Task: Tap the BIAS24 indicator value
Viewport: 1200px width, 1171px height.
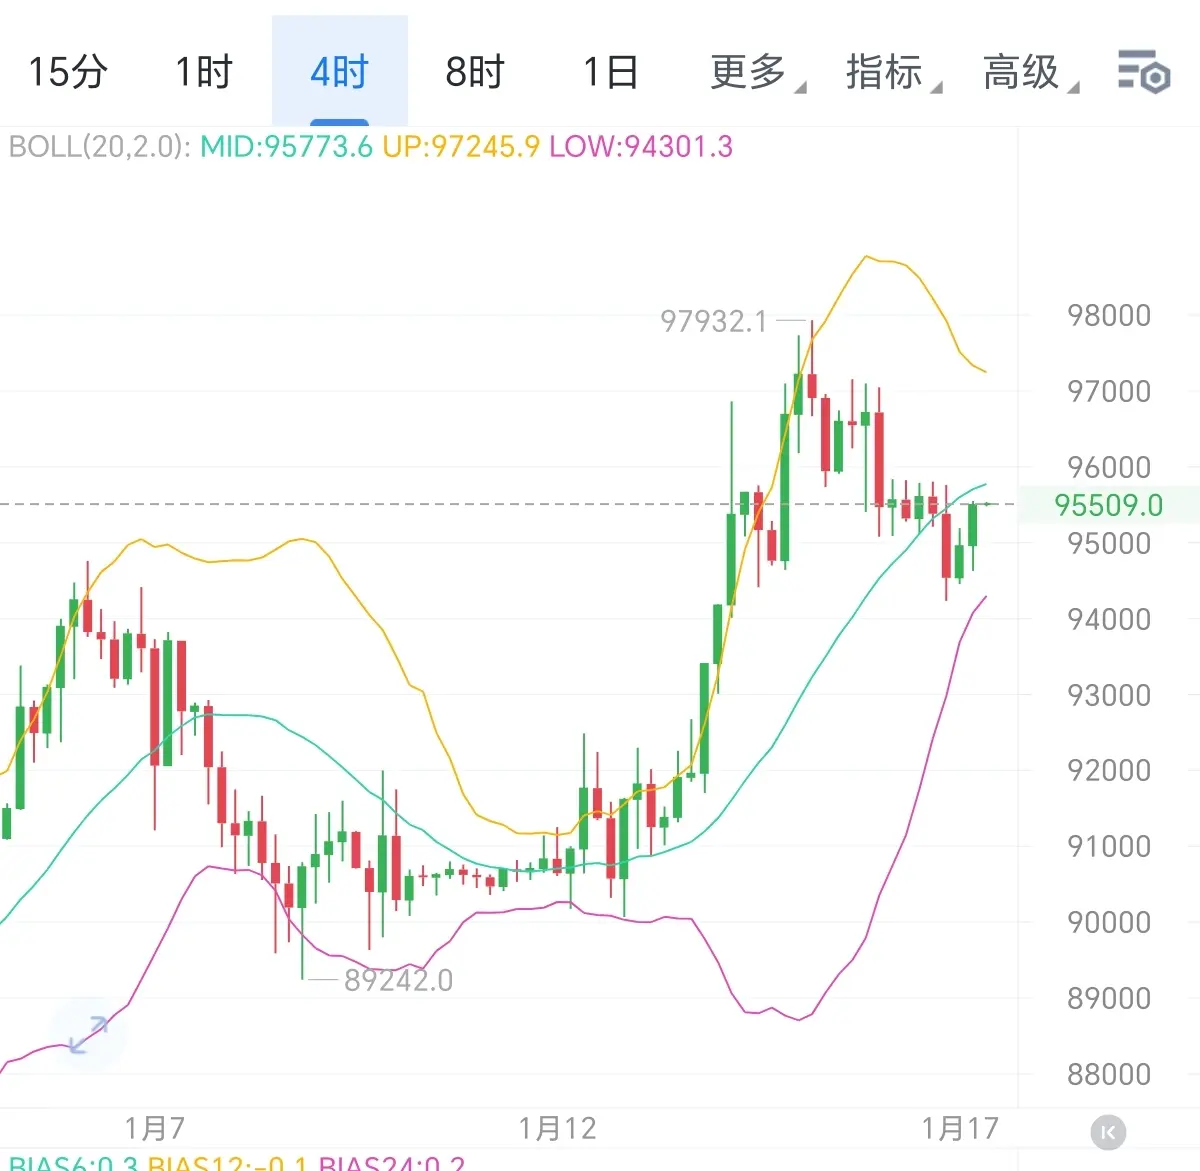Action: point(392,1163)
